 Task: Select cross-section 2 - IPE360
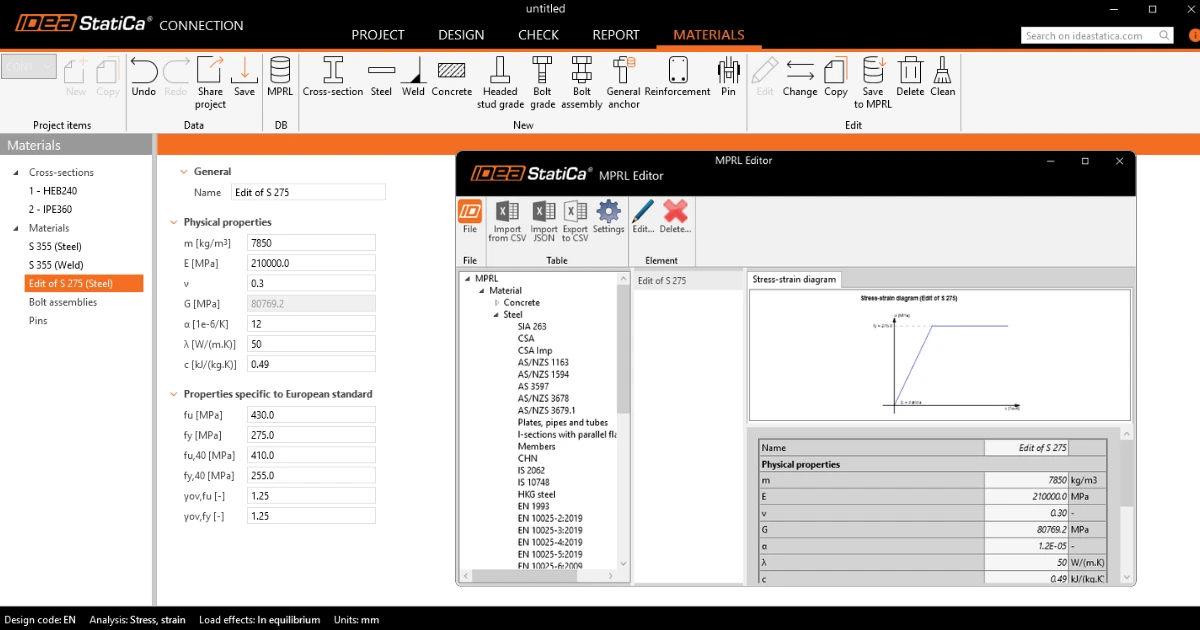(50, 209)
